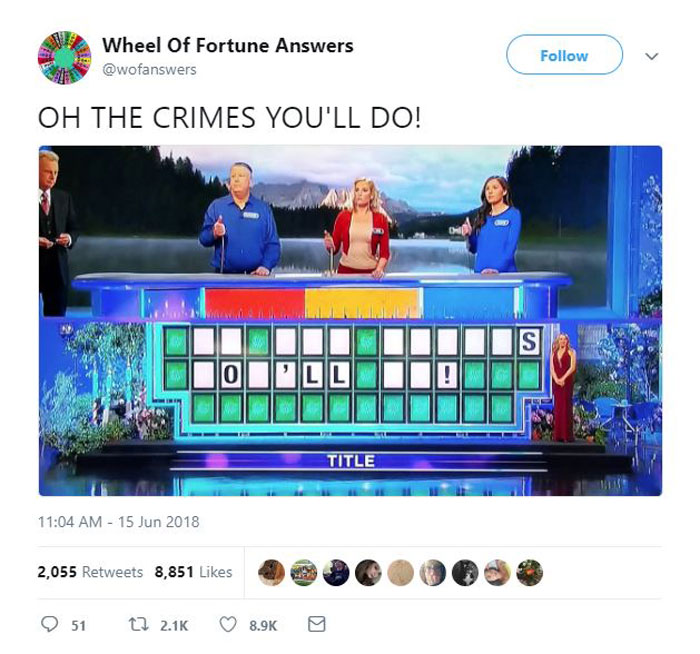Open the plain beige liker avatar
The height and width of the screenshot is (654, 700).
pos(400,572)
